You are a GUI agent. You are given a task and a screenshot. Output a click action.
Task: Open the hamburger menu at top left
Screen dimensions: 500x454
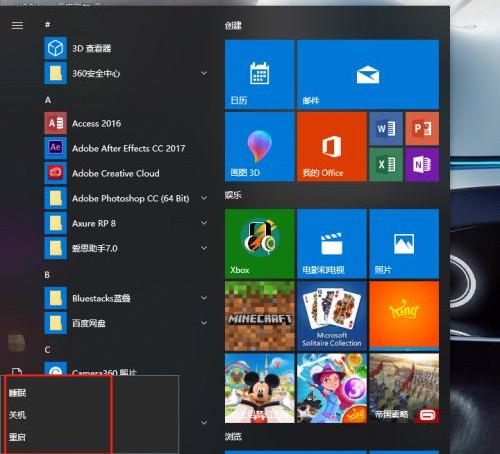[x=17, y=25]
